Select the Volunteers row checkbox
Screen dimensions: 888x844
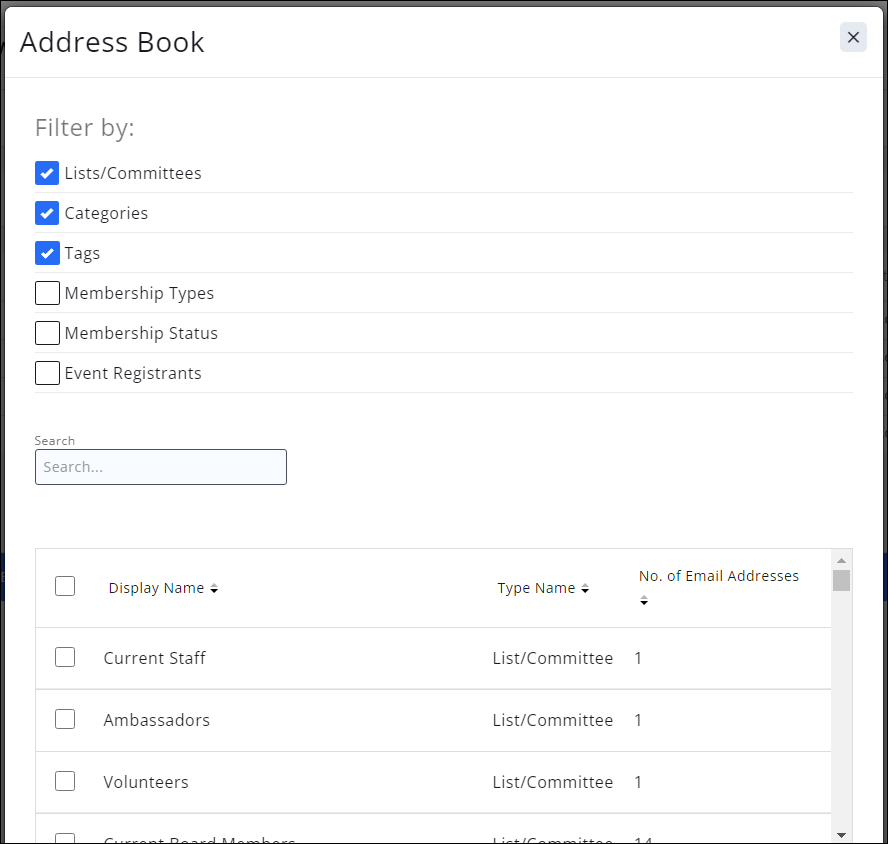tap(65, 781)
